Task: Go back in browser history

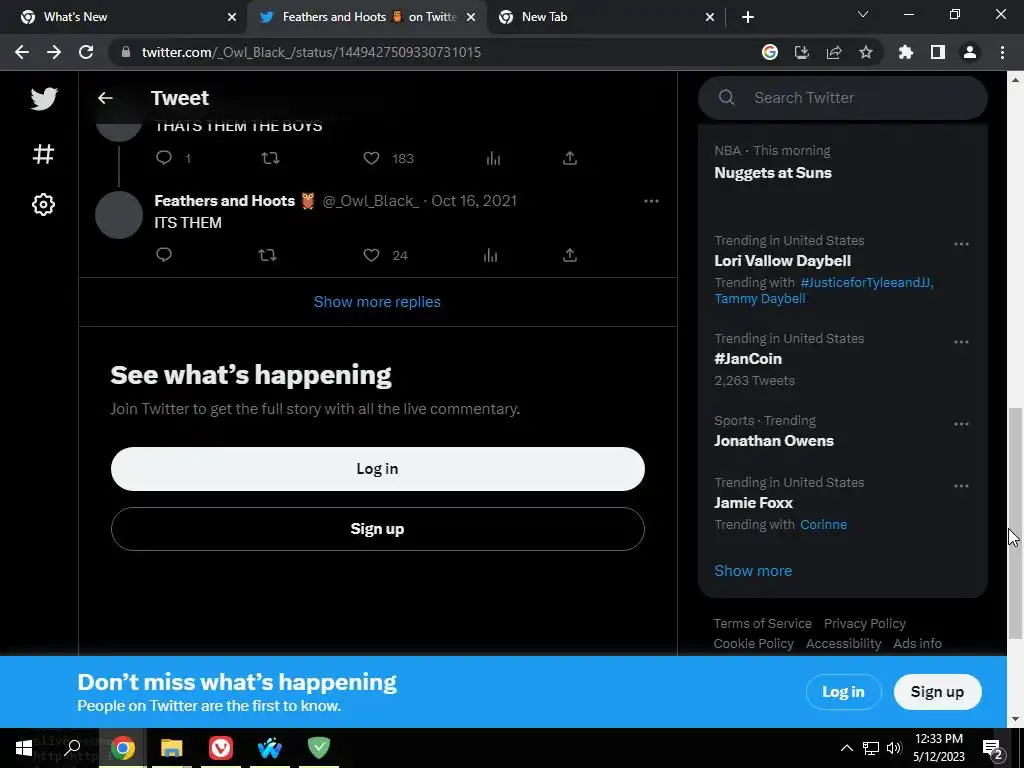Action: pos(22,52)
